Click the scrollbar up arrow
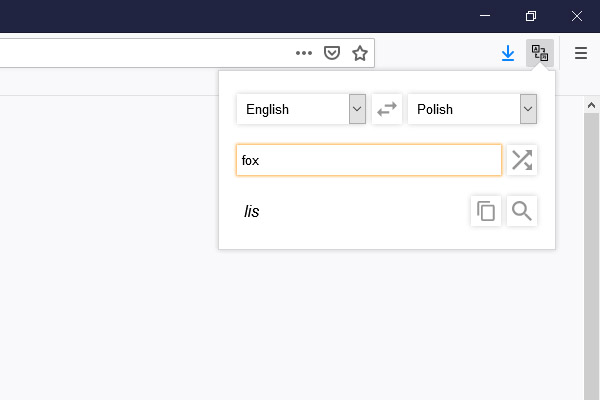This screenshot has height=400, width=600. [x=591, y=105]
